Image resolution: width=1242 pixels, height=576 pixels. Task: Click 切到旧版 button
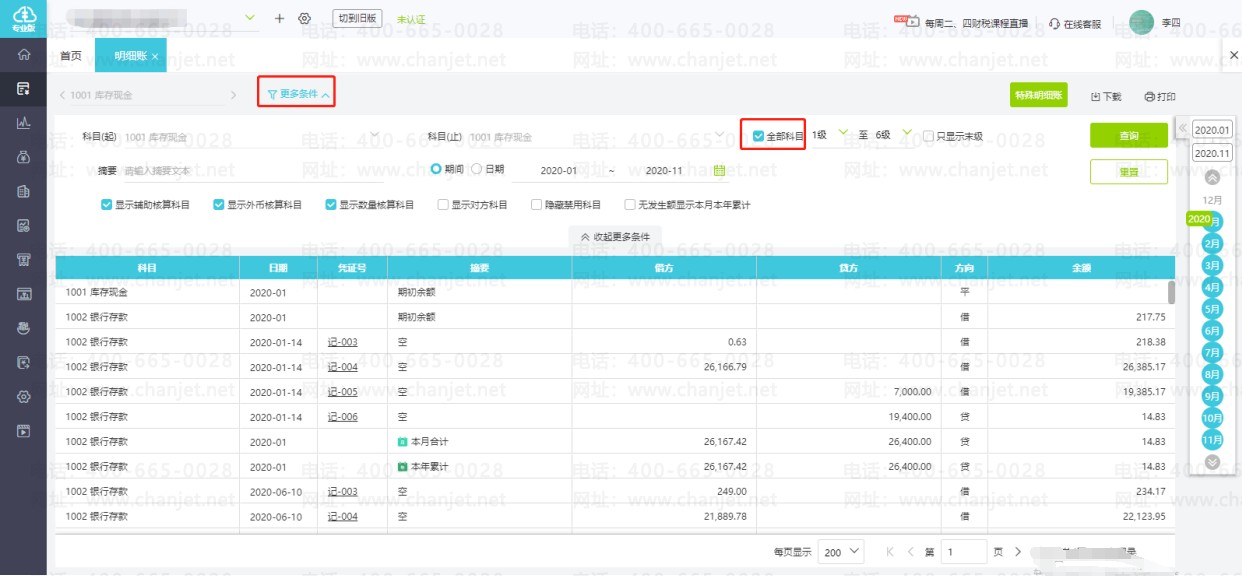pyautogui.click(x=358, y=18)
